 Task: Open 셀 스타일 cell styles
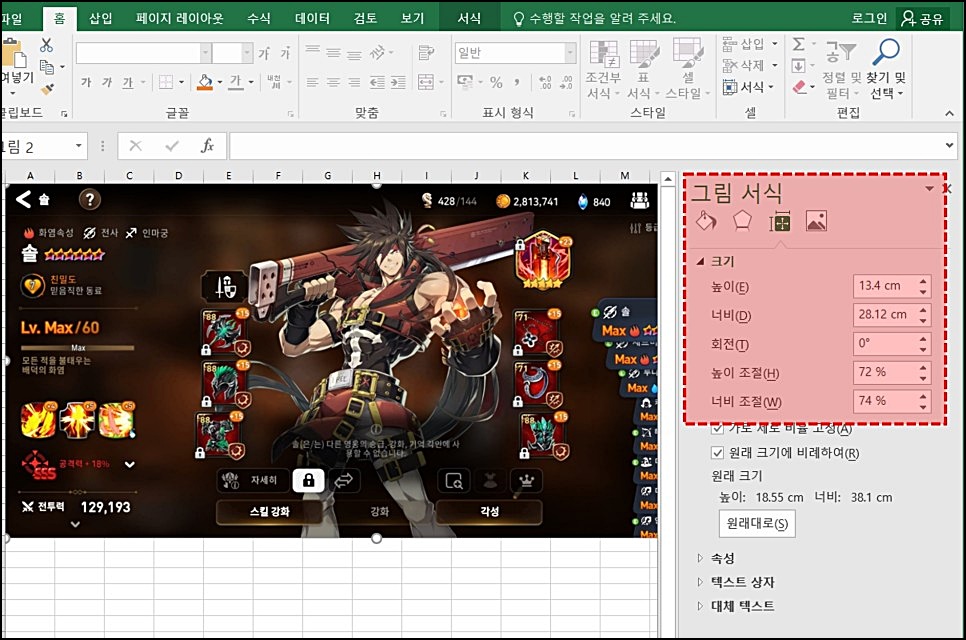point(688,69)
